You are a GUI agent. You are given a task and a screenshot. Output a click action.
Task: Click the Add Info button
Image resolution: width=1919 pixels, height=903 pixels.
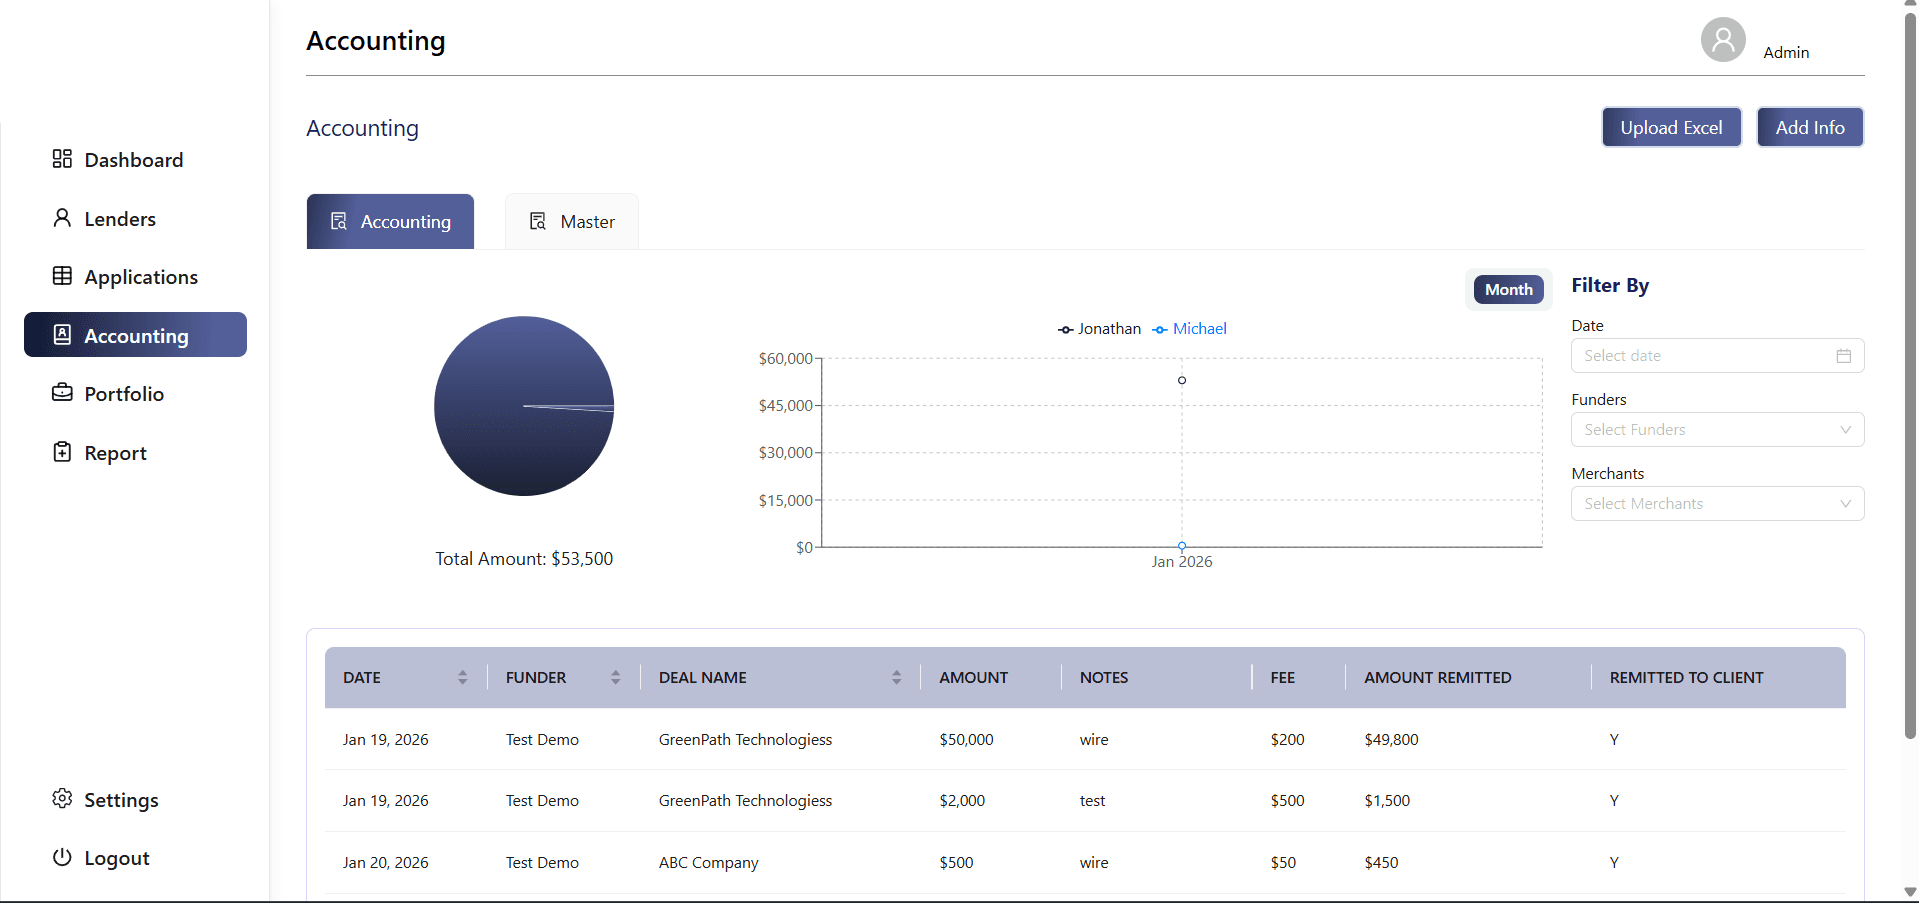pos(1810,127)
